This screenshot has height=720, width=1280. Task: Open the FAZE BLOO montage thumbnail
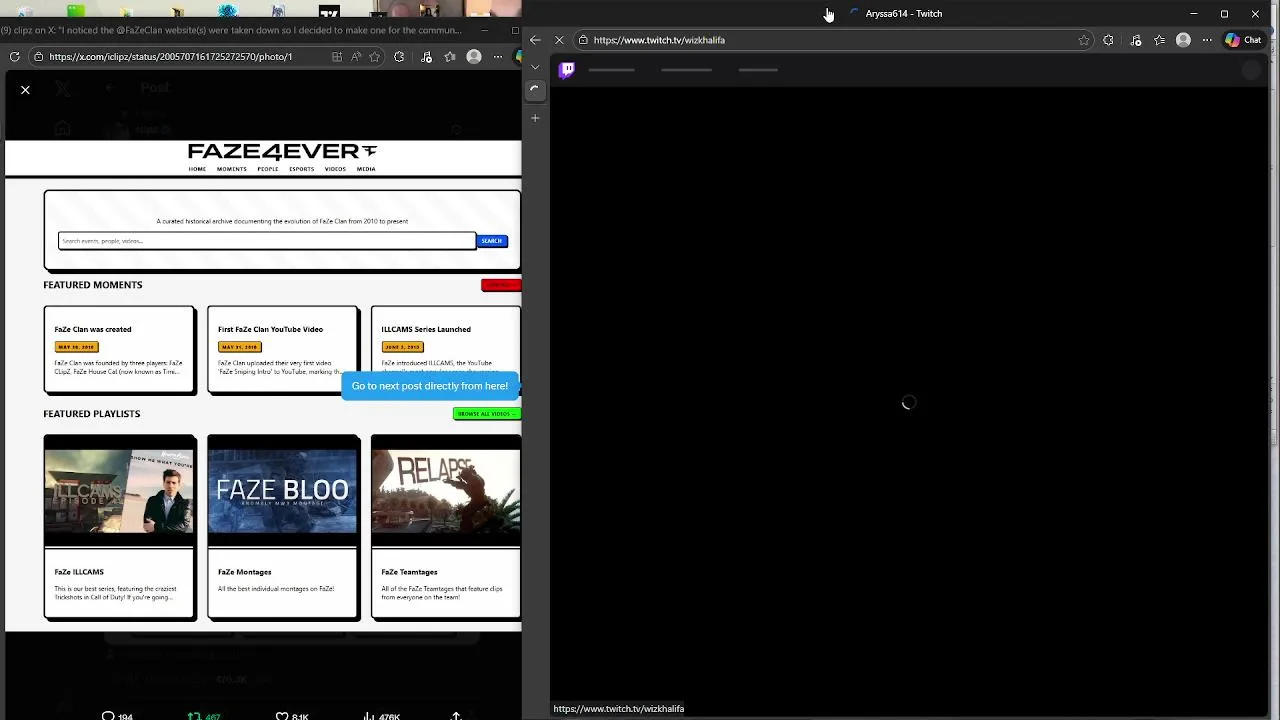(283, 491)
